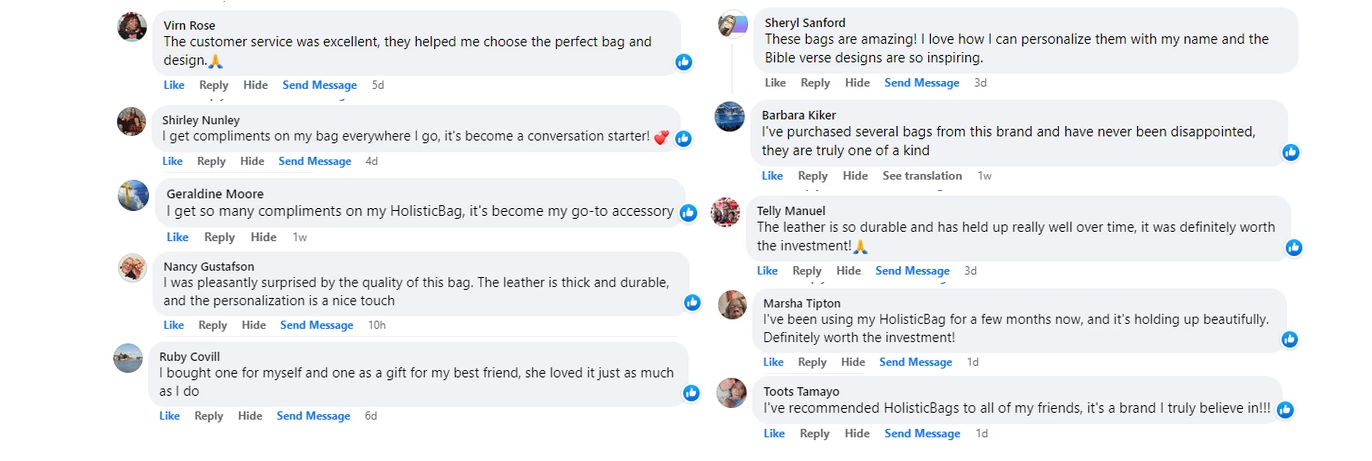The image size is (1372, 461).
Task: Hide Toots Tamayo's comment
Action: click(857, 434)
